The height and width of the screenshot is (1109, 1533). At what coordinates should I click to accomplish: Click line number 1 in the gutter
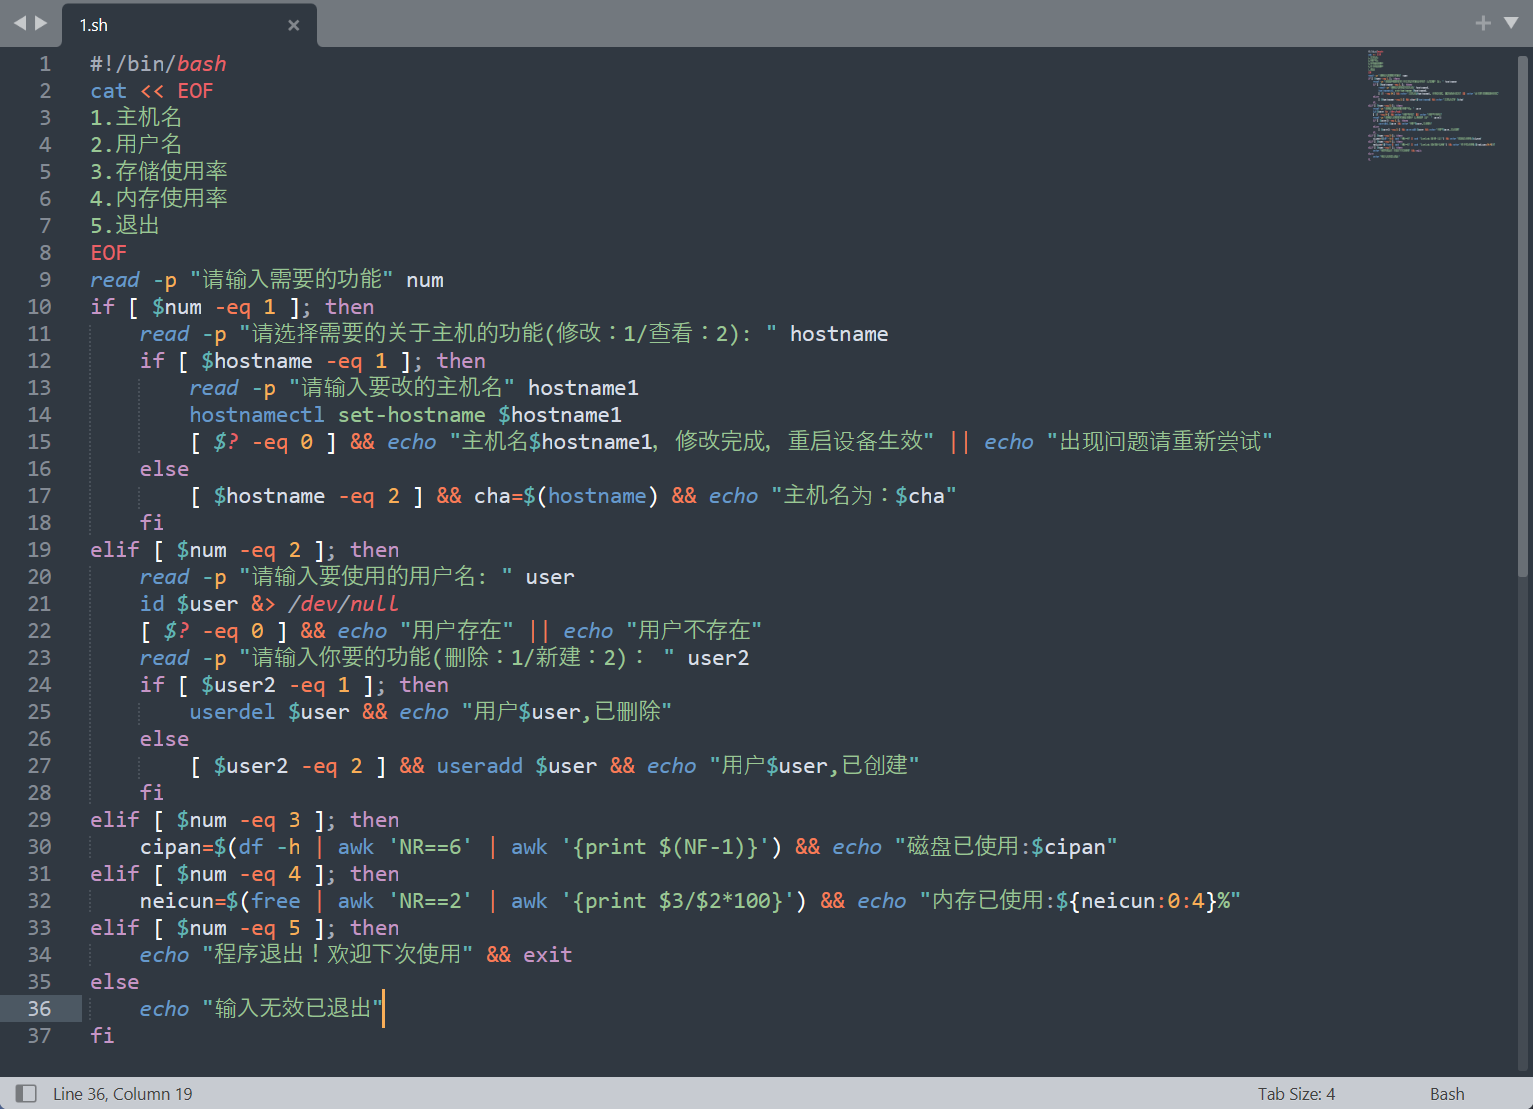(45, 63)
